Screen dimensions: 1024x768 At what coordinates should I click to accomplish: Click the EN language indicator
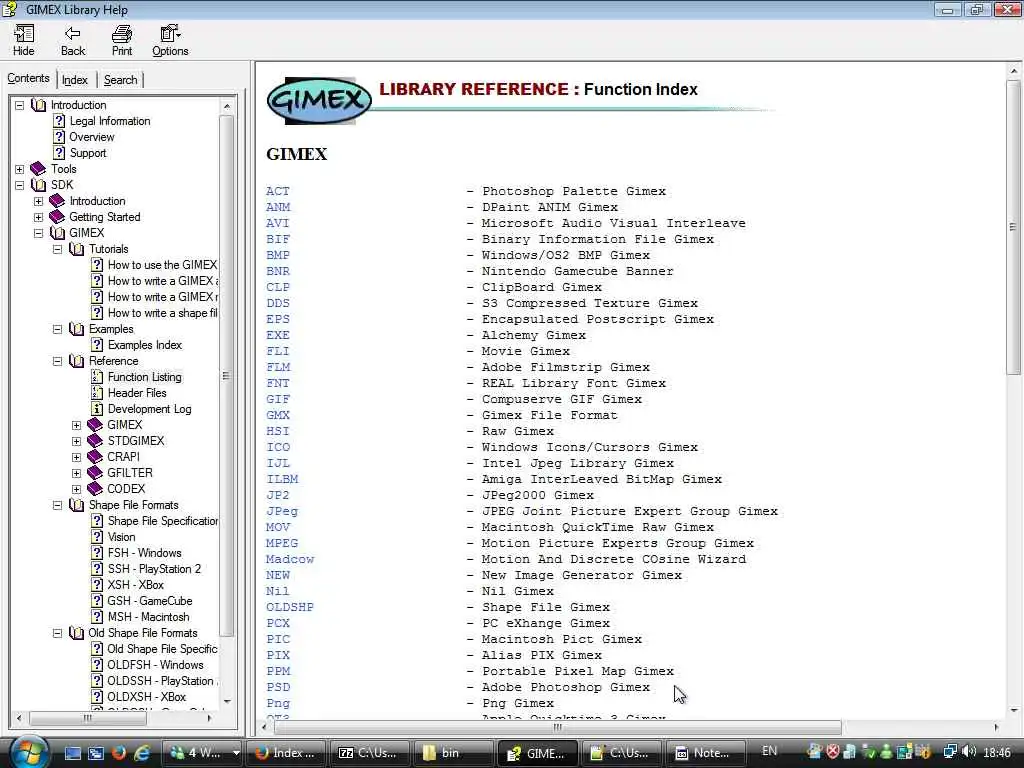(x=769, y=751)
